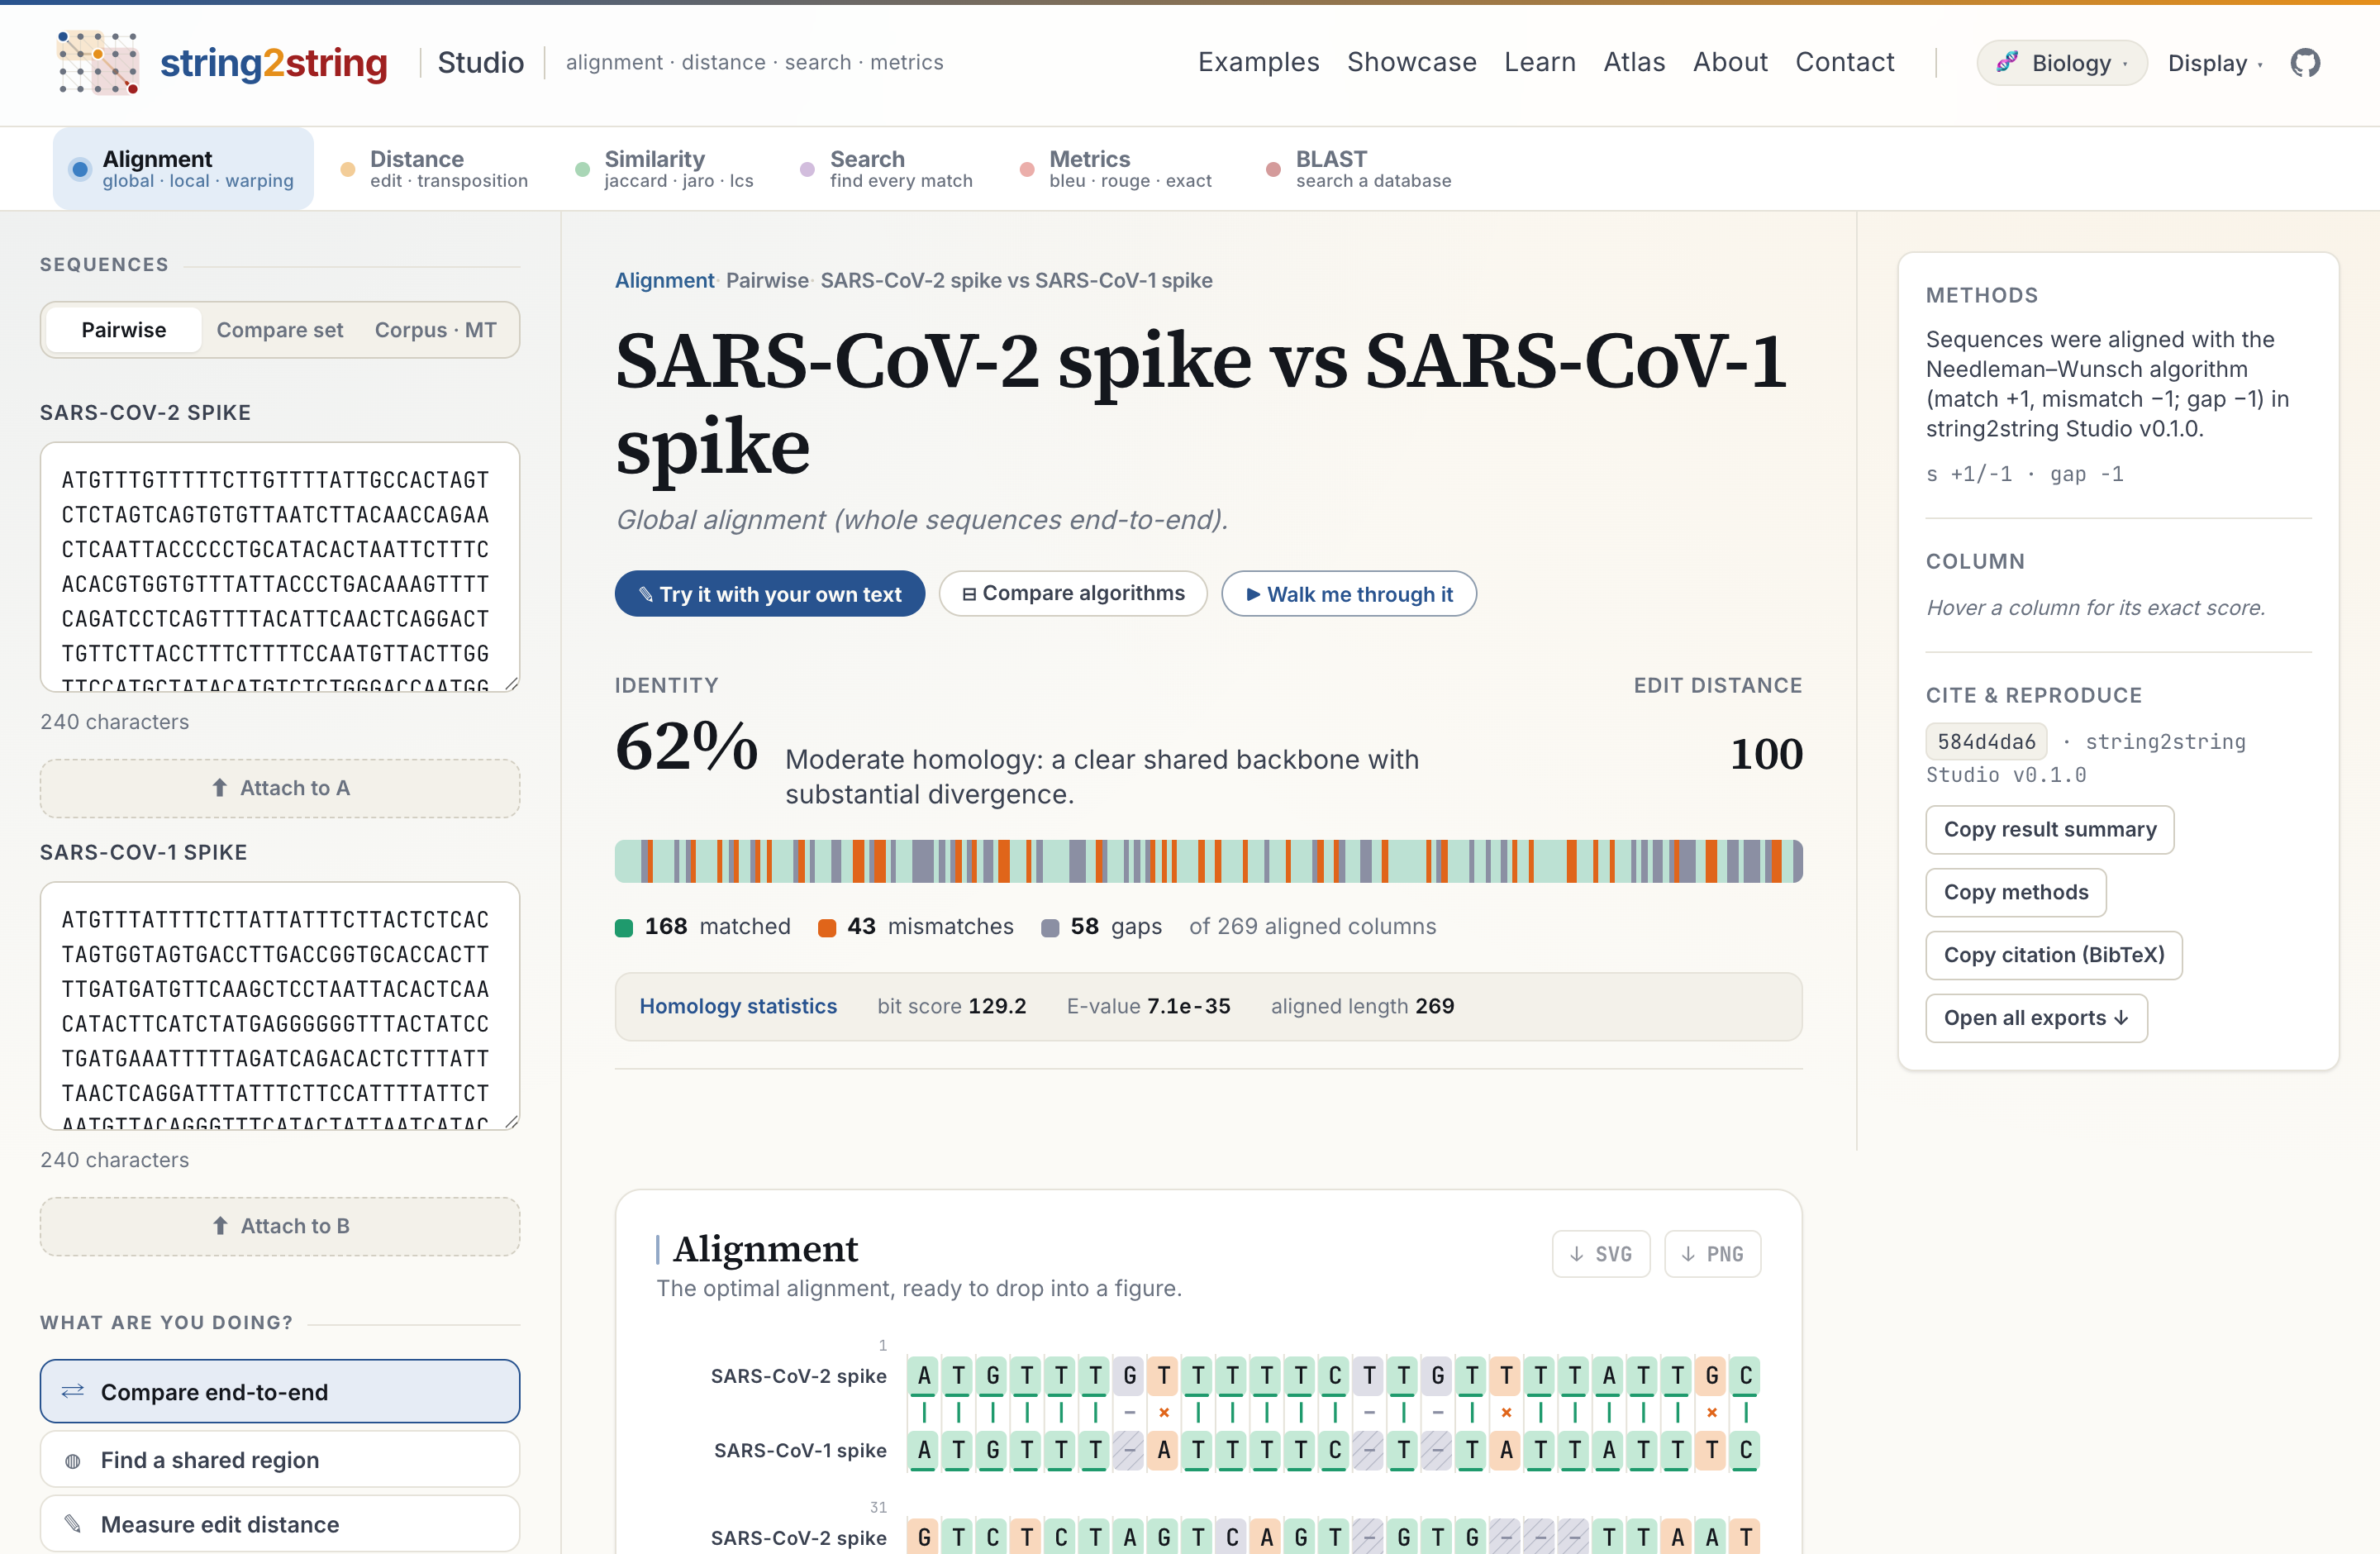Click the pencil icon on Measure edit distance
This screenshot has height=1554, width=2380.
[73, 1524]
